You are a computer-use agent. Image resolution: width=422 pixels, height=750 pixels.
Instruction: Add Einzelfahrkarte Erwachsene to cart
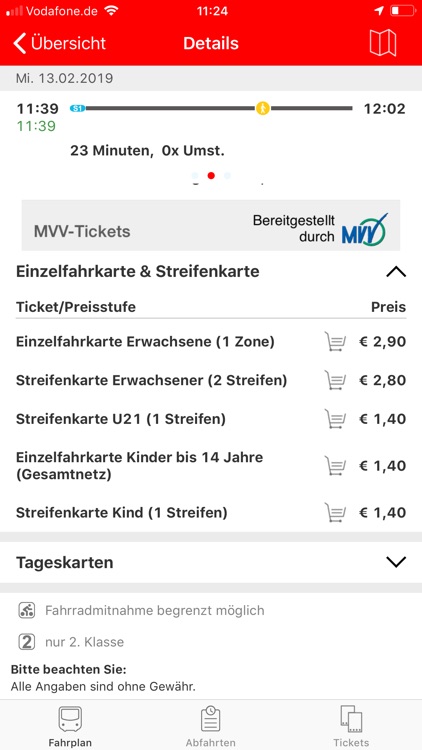click(x=335, y=342)
